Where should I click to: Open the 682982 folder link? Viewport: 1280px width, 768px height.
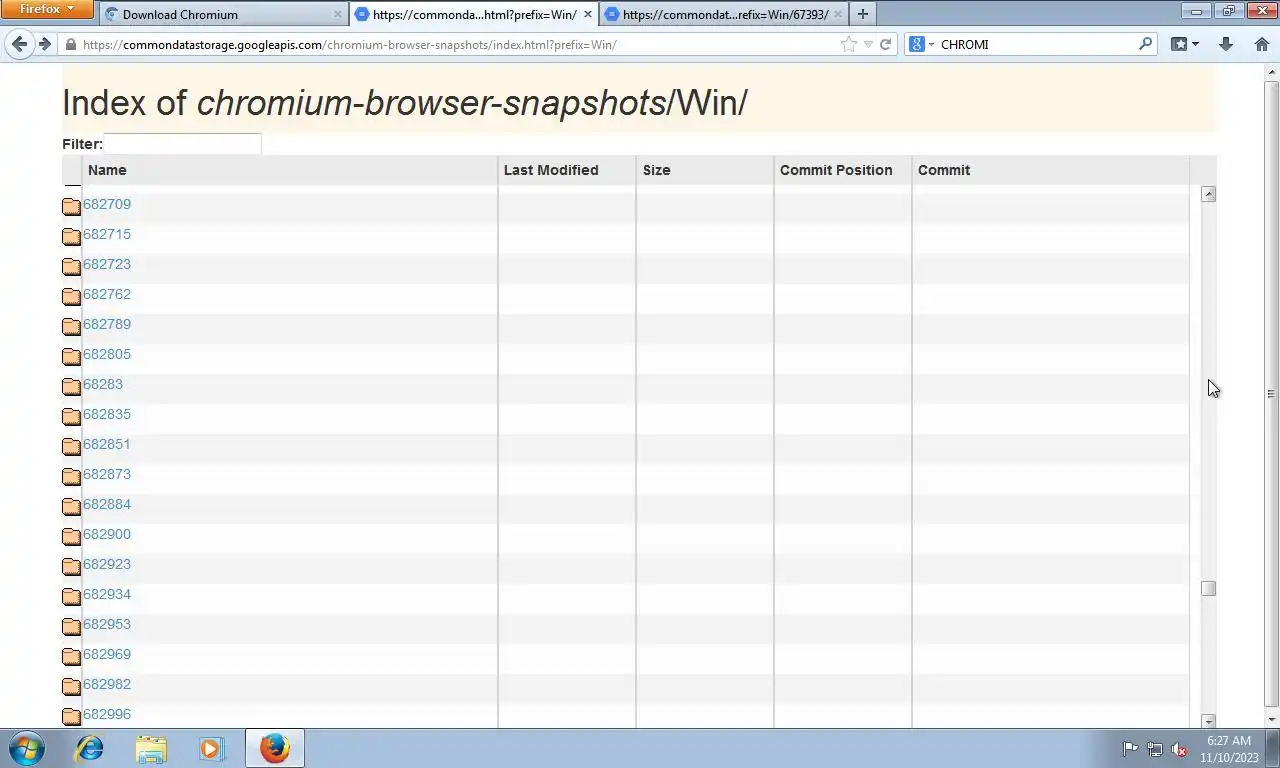pyautogui.click(x=107, y=684)
